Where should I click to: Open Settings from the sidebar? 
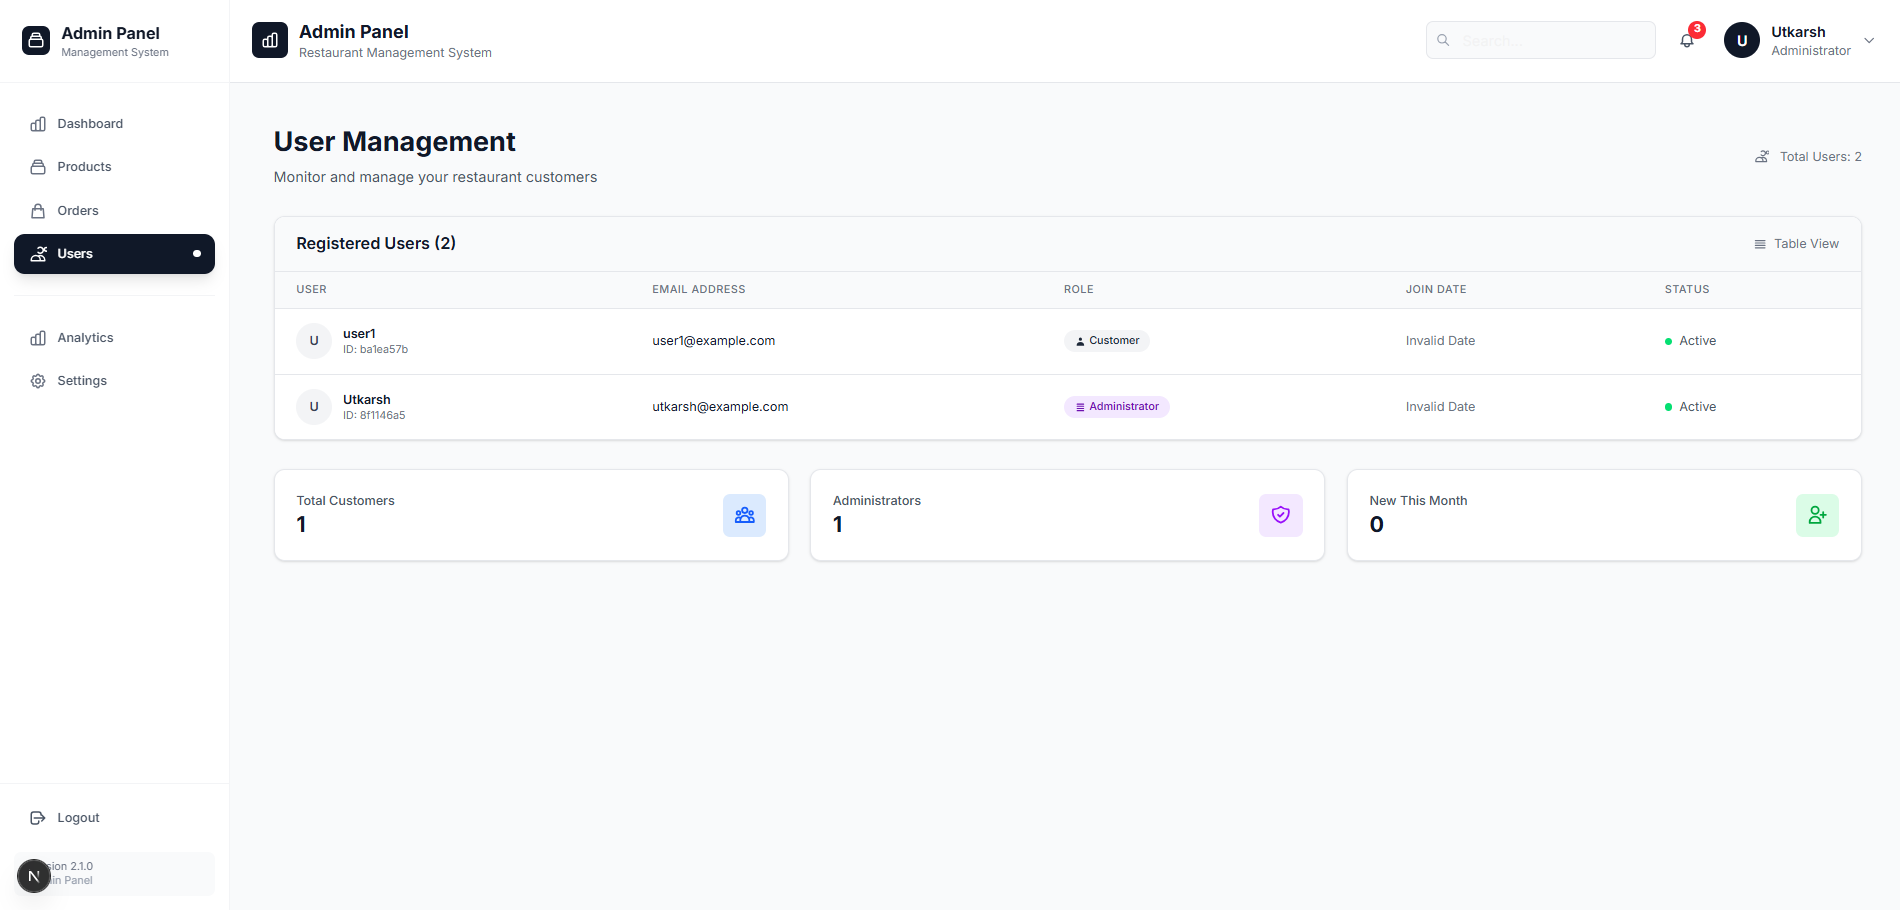[x=82, y=381]
